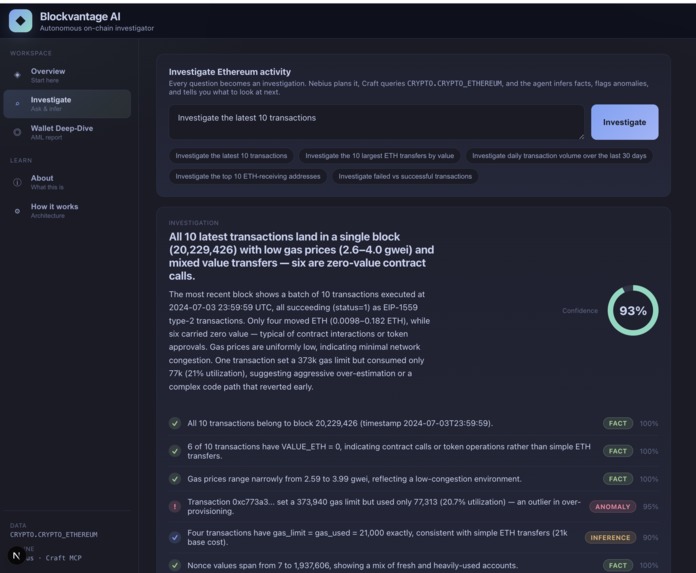Click the investigation query text field
This screenshot has width=696, height=573.
click(x=376, y=122)
